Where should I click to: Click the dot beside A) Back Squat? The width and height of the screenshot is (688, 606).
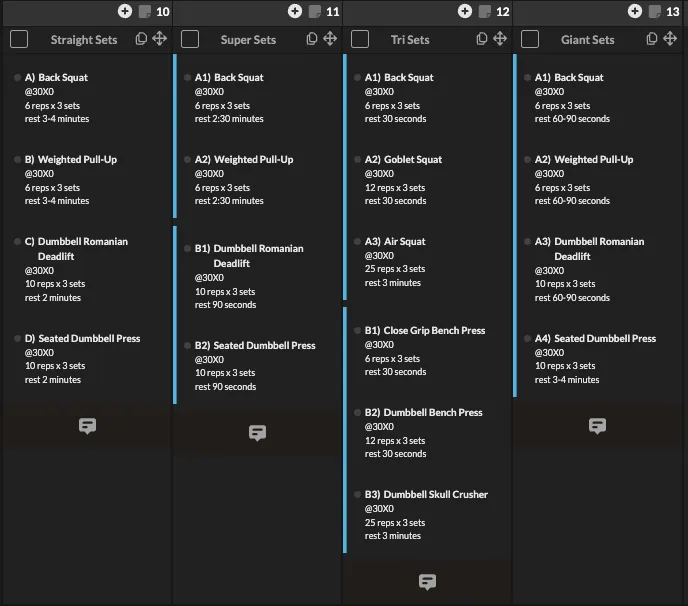tap(17, 78)
